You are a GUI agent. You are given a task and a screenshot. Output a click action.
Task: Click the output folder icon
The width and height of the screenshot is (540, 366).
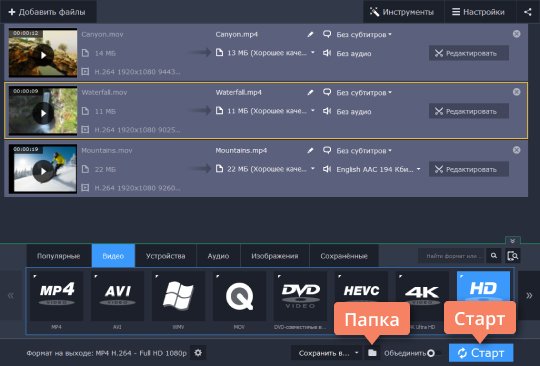pyautogui.click(x=372, y=353)
